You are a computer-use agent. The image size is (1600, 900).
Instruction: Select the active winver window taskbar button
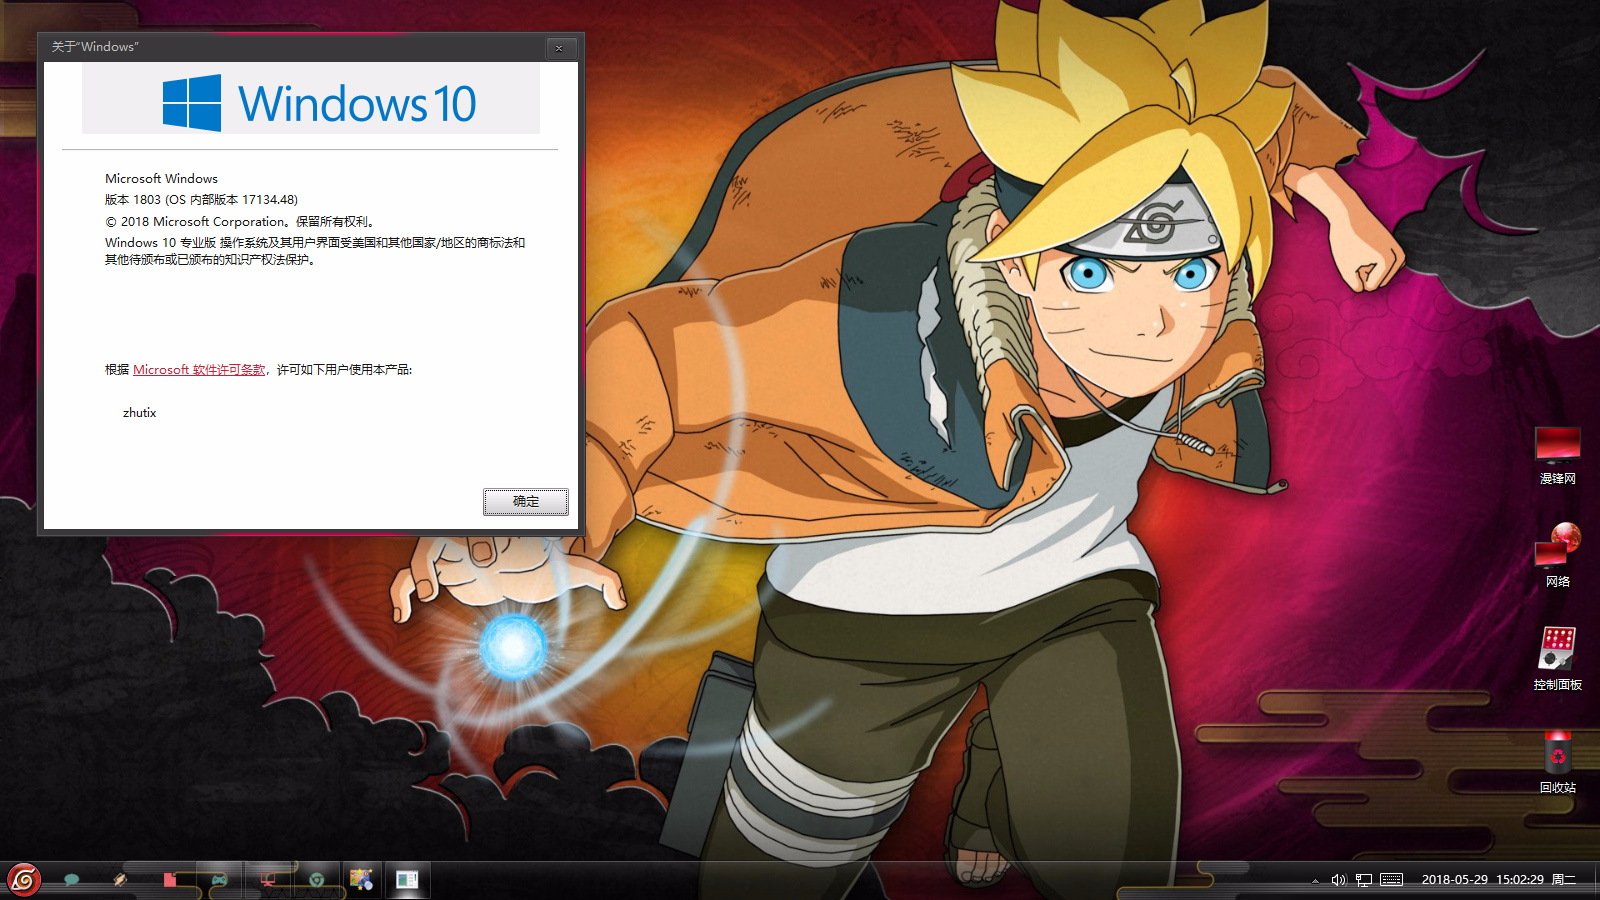tap(407, 880)
